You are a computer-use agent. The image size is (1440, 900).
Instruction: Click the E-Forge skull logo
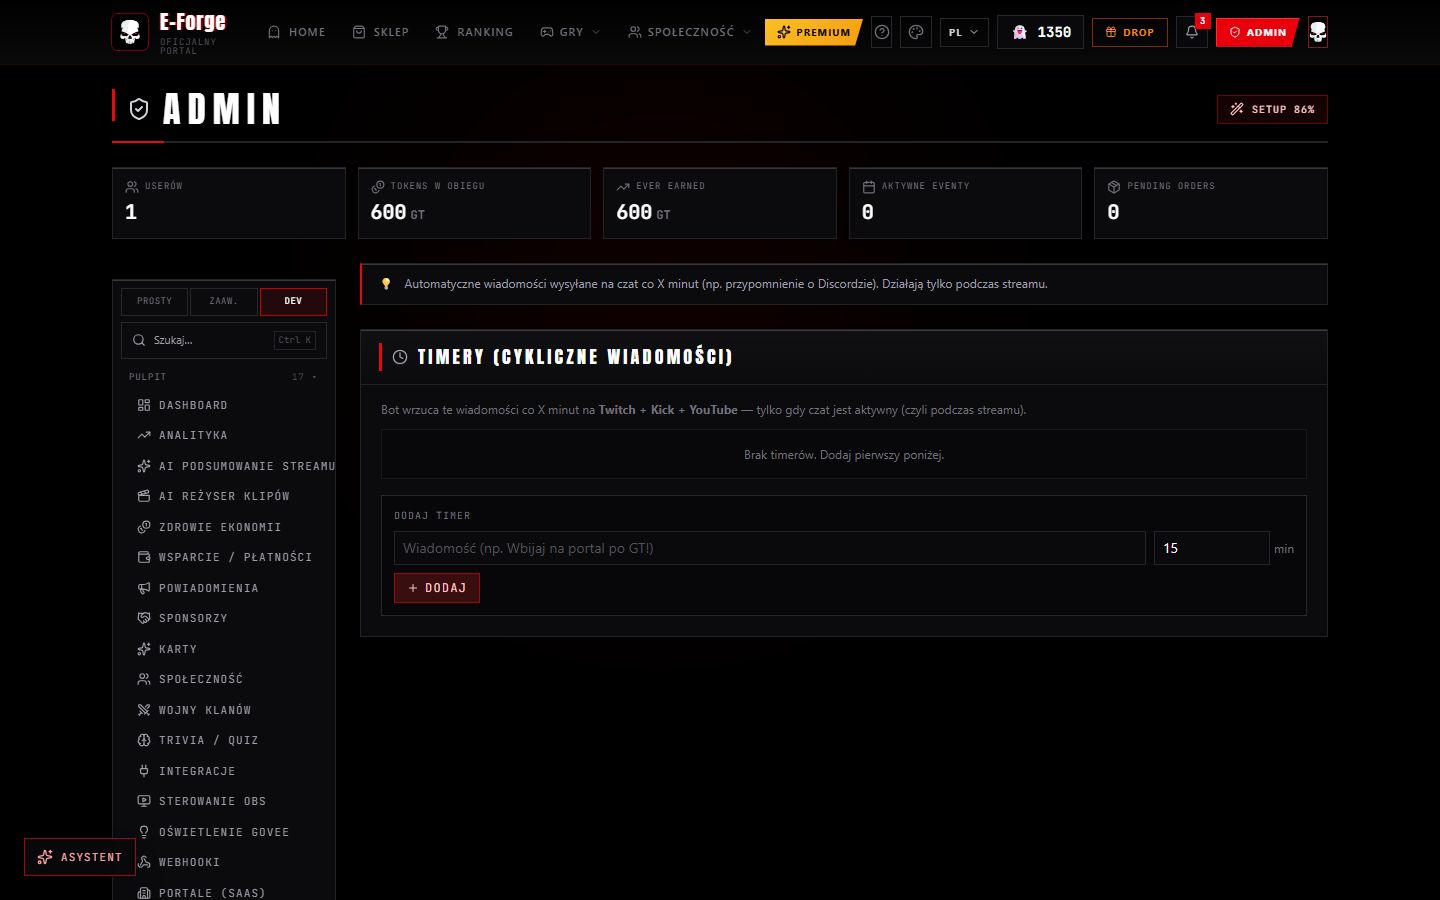click(x=129, y=32)
